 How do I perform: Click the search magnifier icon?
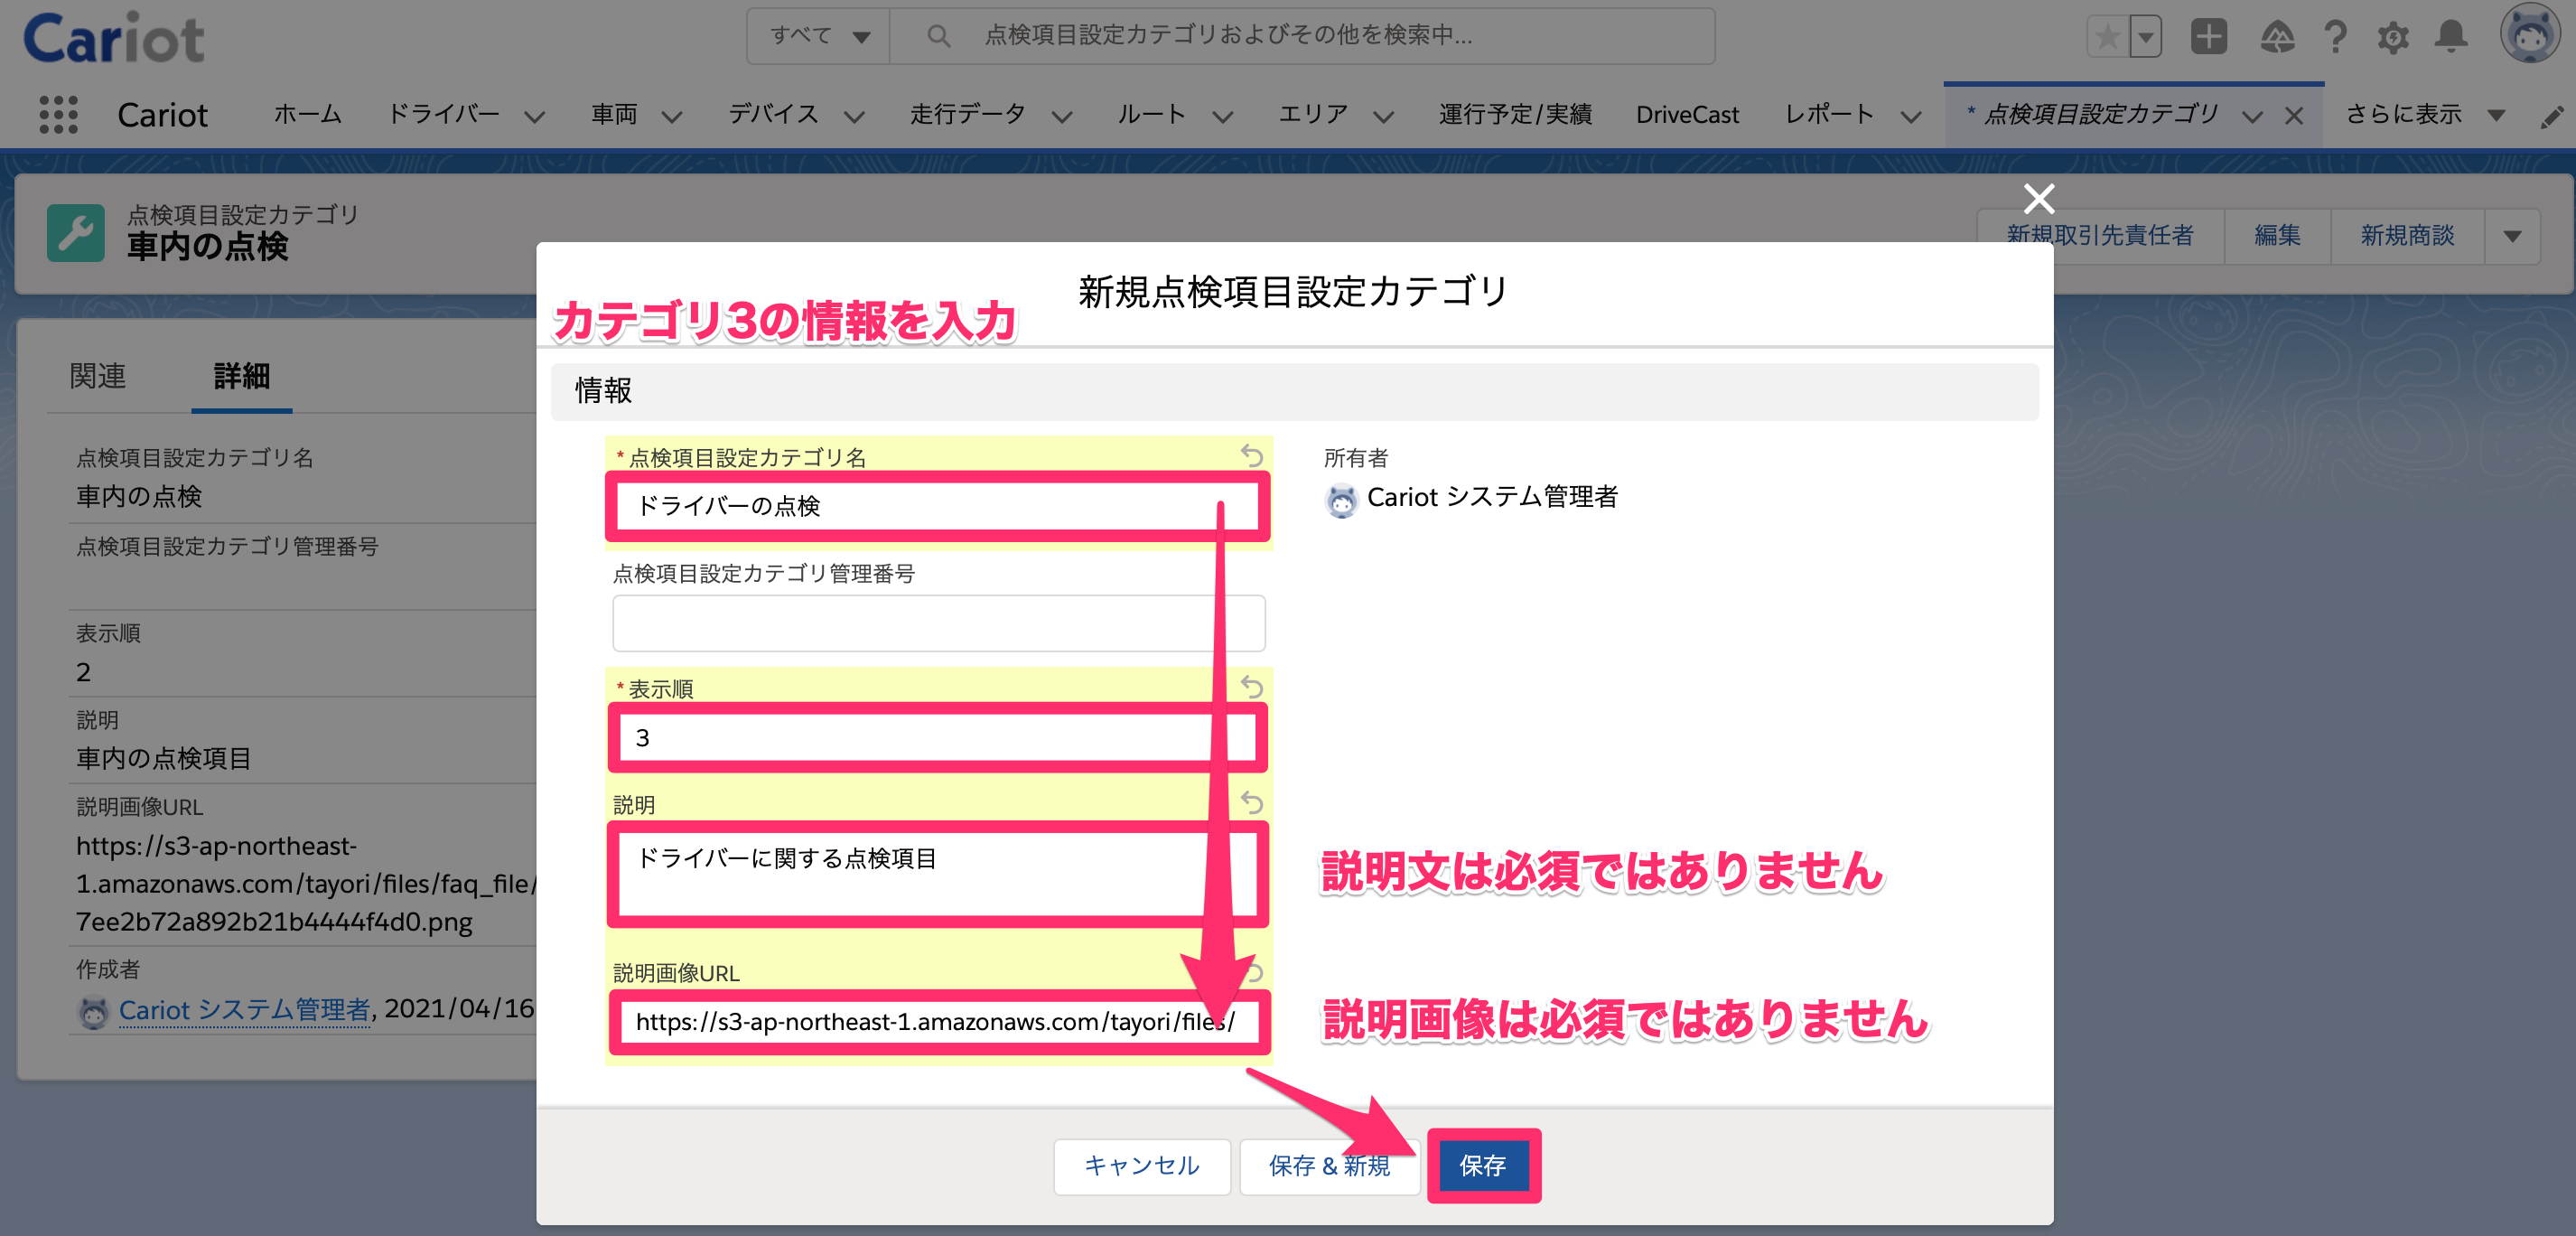click(x=937, y=36)
